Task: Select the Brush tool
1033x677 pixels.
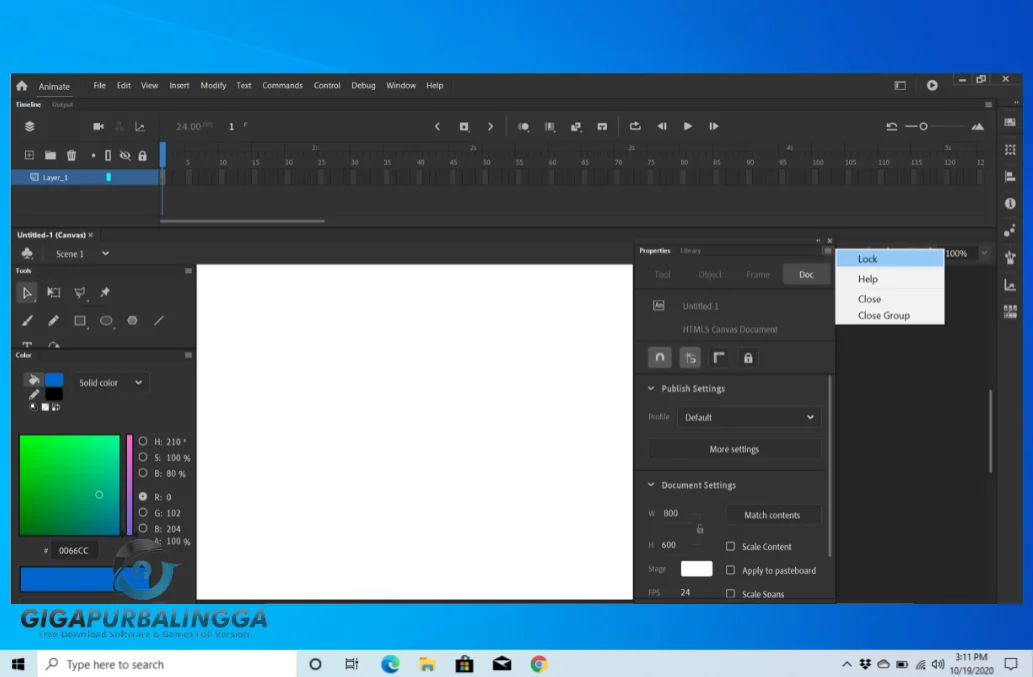Action: click(27, 321)
